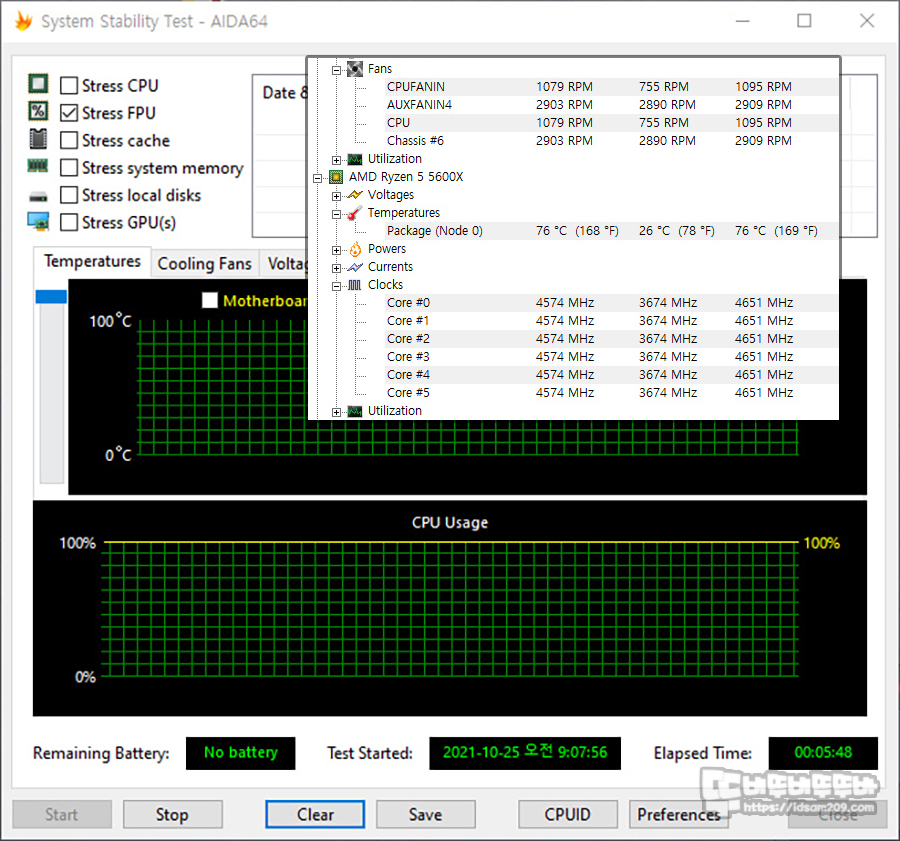The height and width of the screenshot is (841, 900).
Task: Click the upper Utilization graph icon under Fans
Action: (x=355, y=159)
